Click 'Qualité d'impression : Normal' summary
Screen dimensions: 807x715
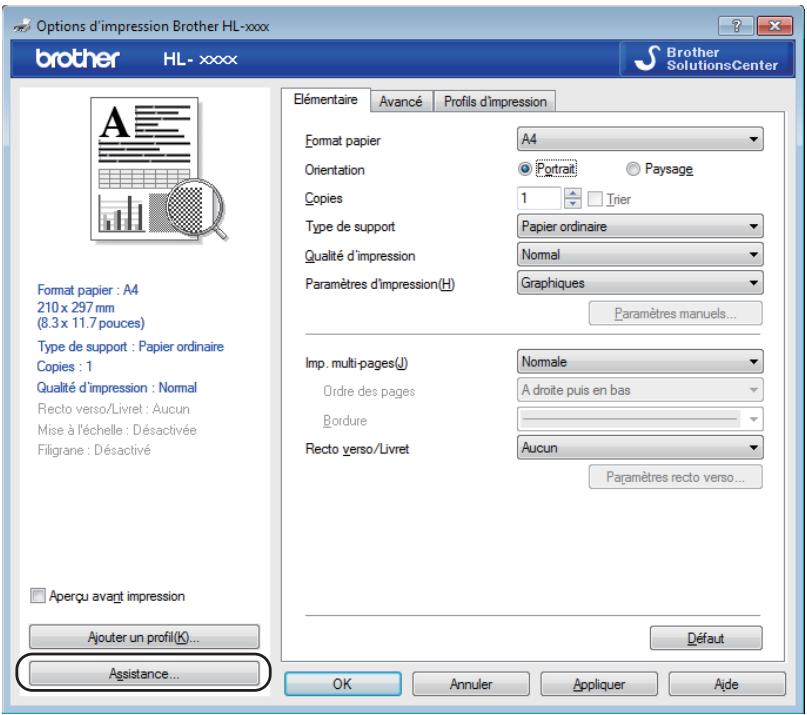[x=117, y=388]
